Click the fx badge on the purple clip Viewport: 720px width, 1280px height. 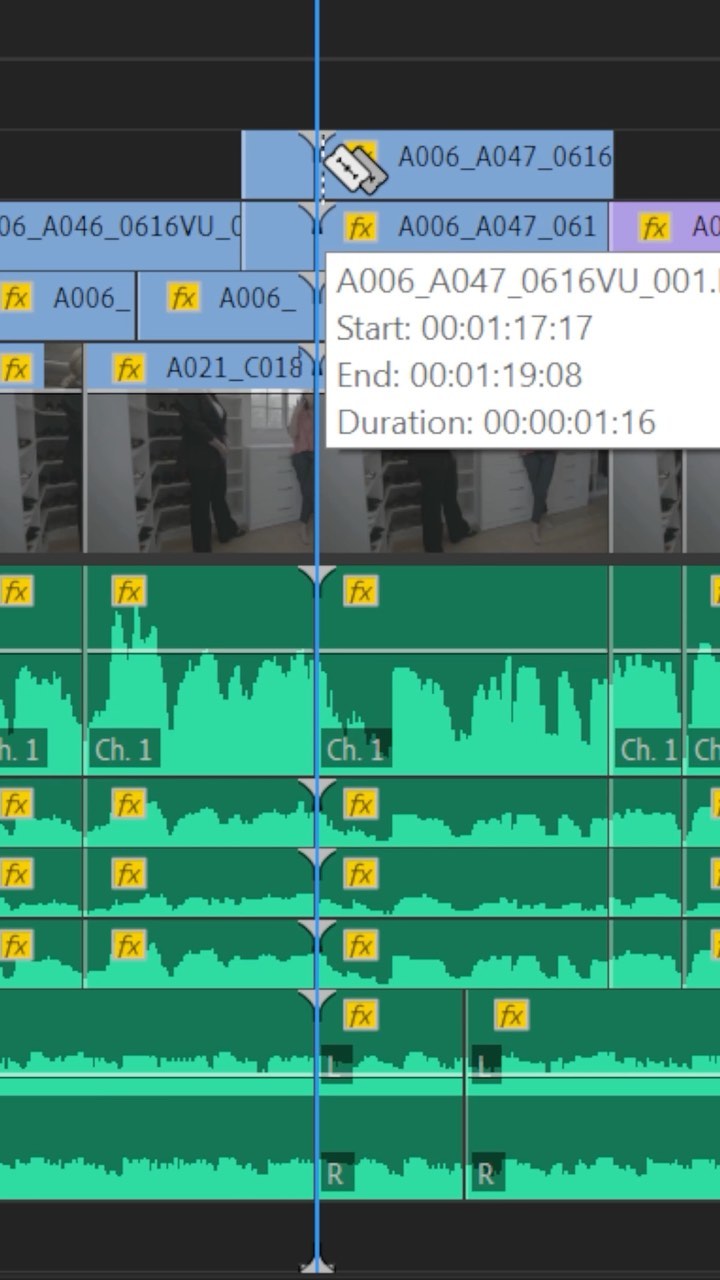click(x=654, y=228)
